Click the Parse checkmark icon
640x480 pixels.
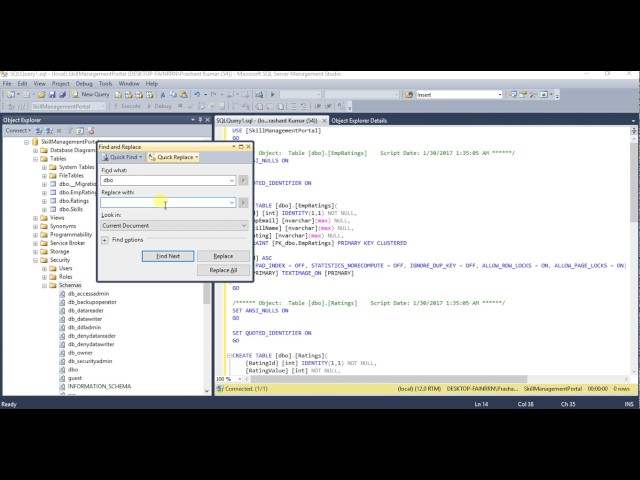[190, 106]
